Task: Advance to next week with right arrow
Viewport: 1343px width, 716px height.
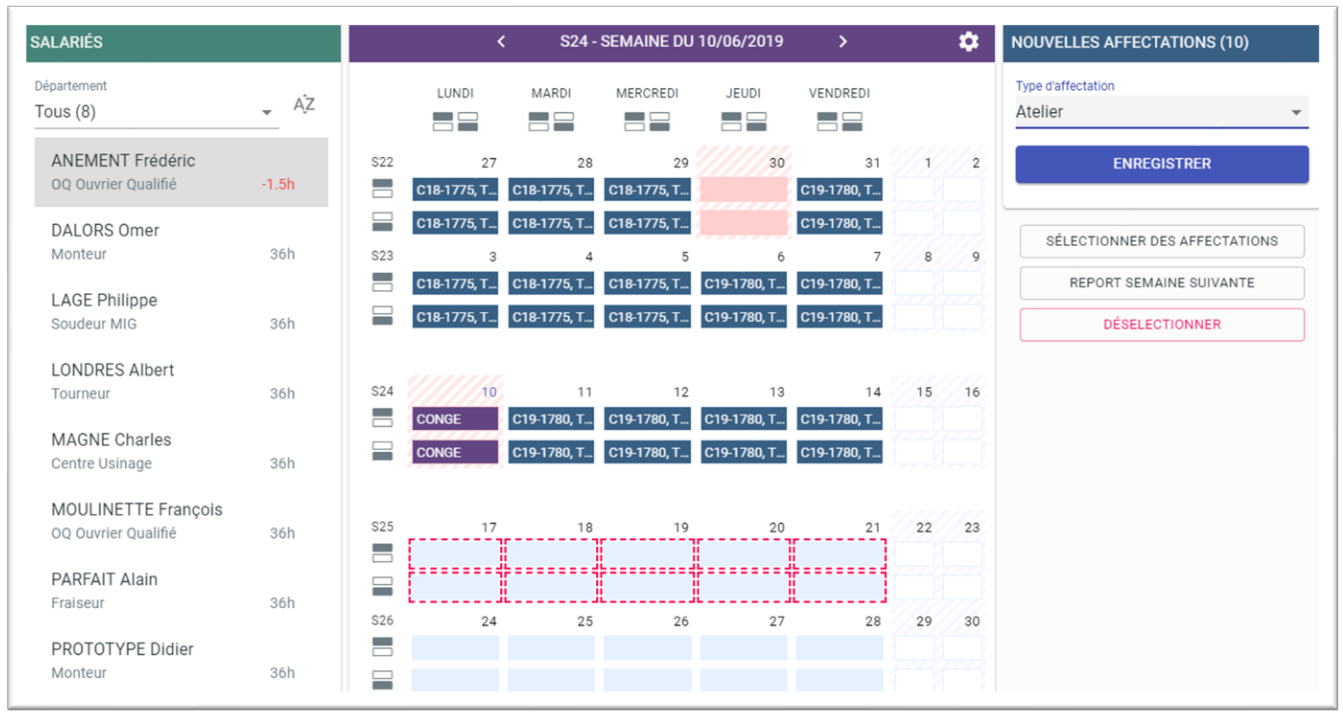Action: pos(842,42)
